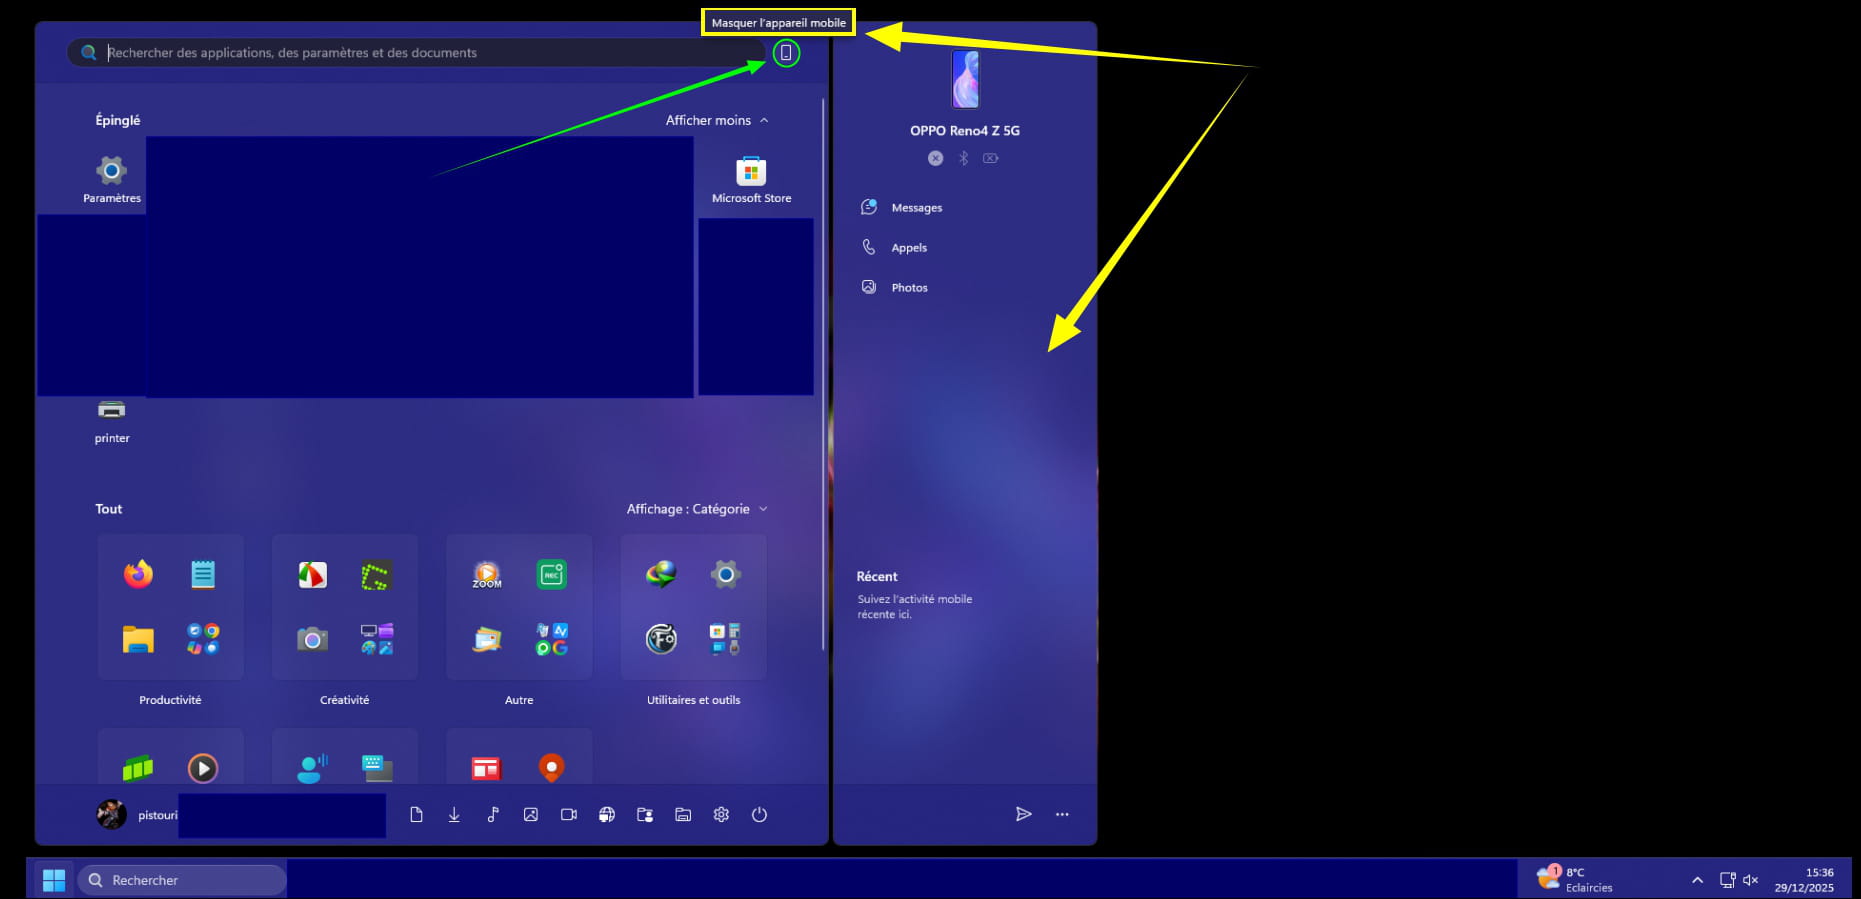
Task: Expand the system tray hidden icons chevron
Action: point(1697,880)
